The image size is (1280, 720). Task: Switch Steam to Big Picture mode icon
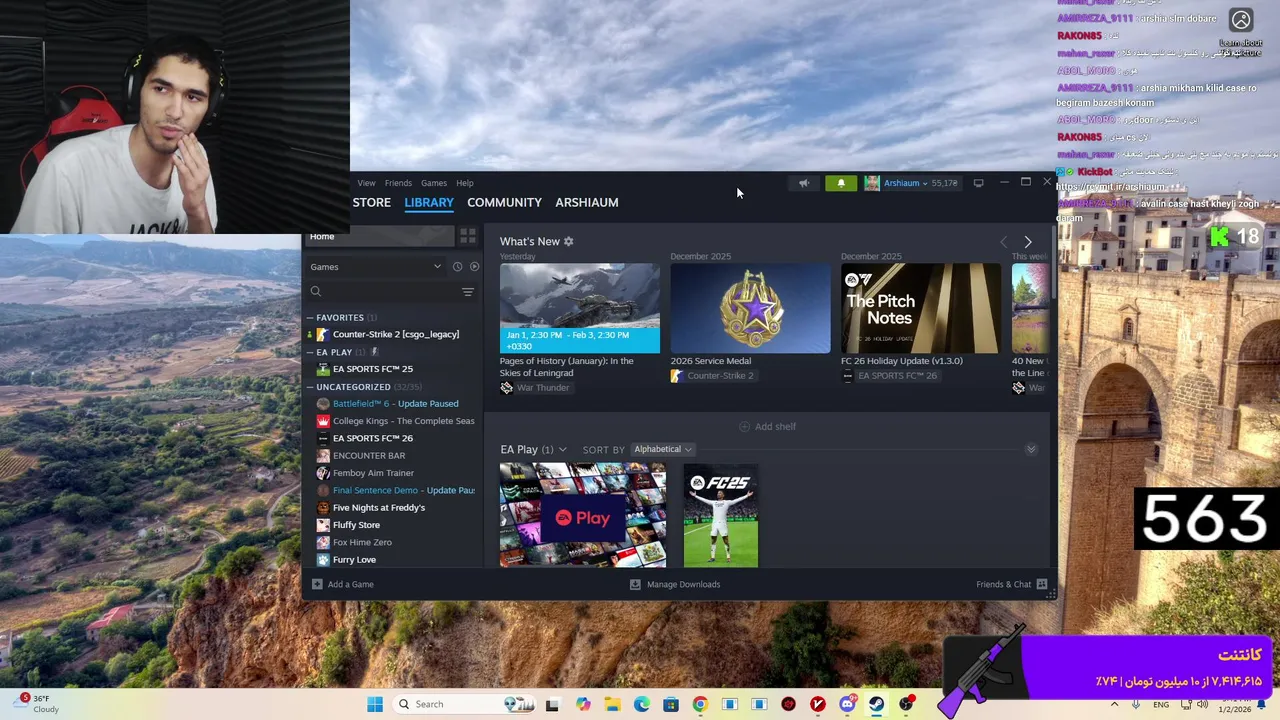pos(979,183)
